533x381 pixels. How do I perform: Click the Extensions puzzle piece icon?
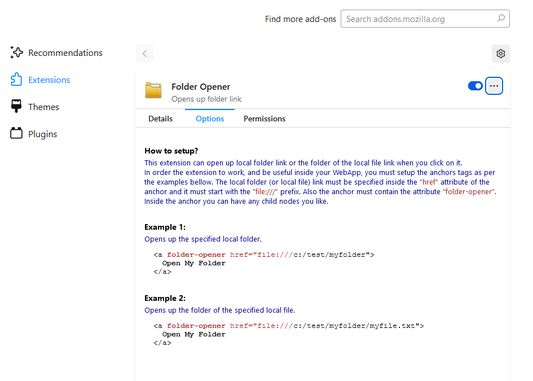point(16,80)
